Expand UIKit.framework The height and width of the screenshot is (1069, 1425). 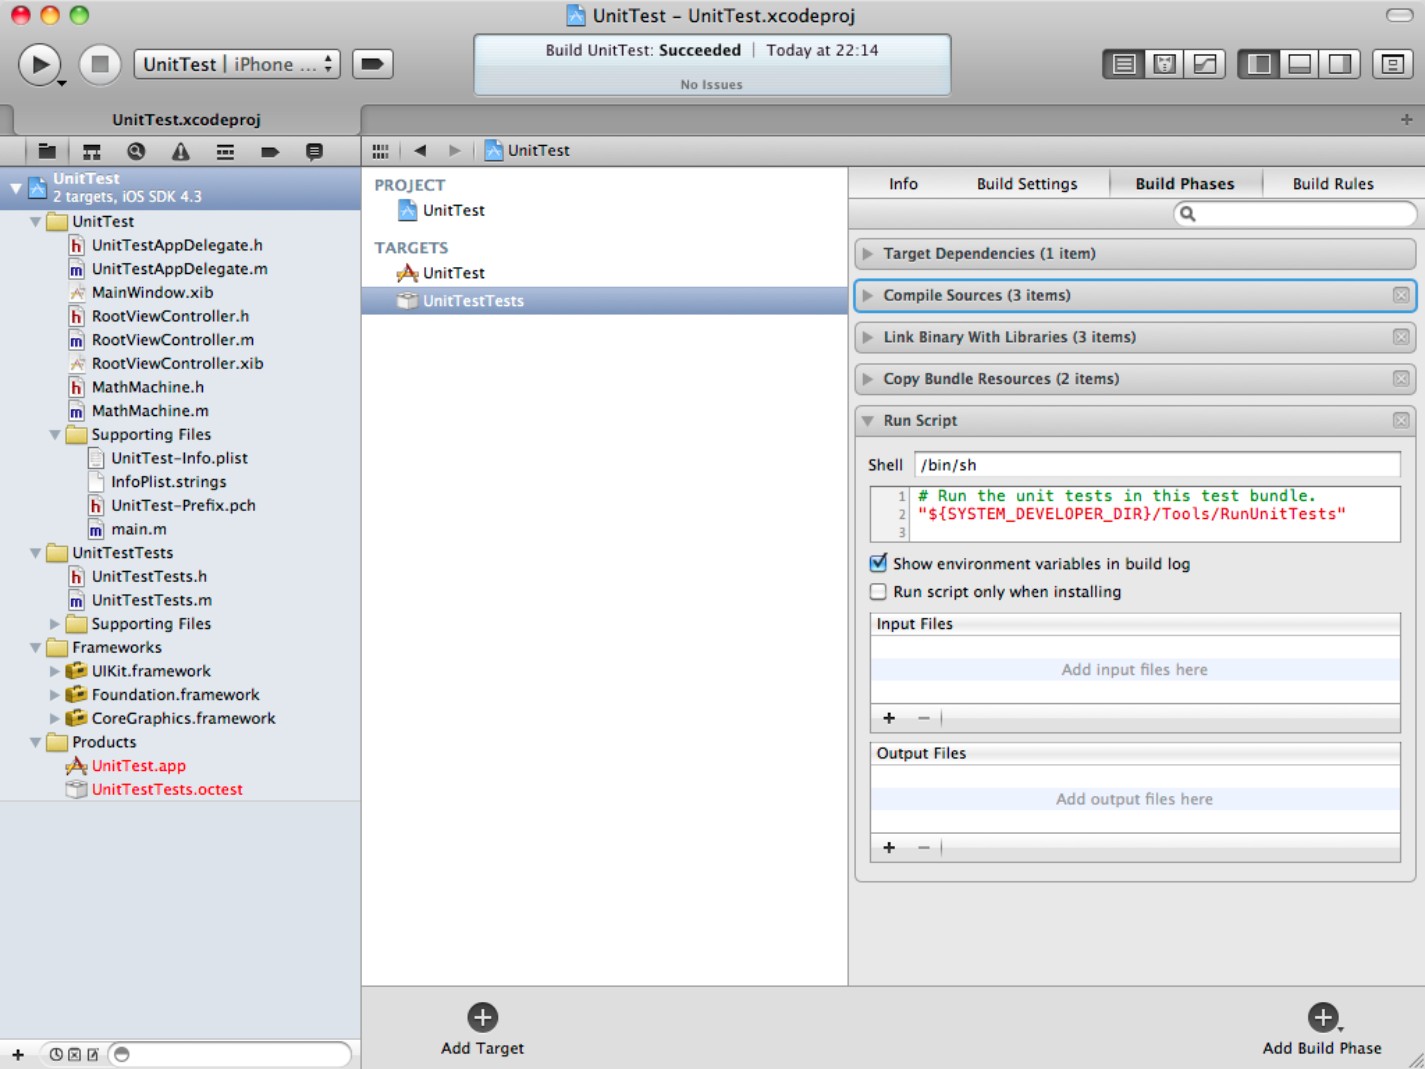click(55, 671)
